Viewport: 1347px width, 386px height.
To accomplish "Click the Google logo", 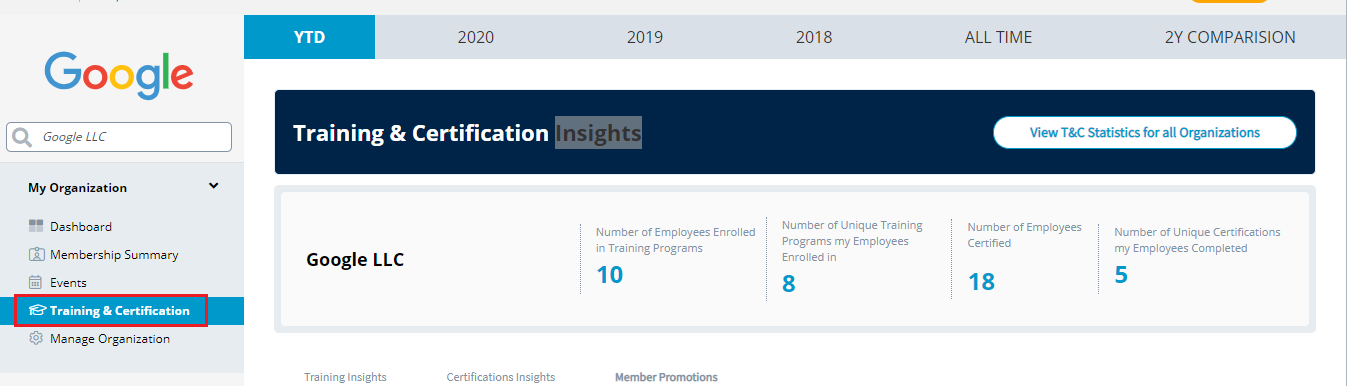I will coord(119,76).
